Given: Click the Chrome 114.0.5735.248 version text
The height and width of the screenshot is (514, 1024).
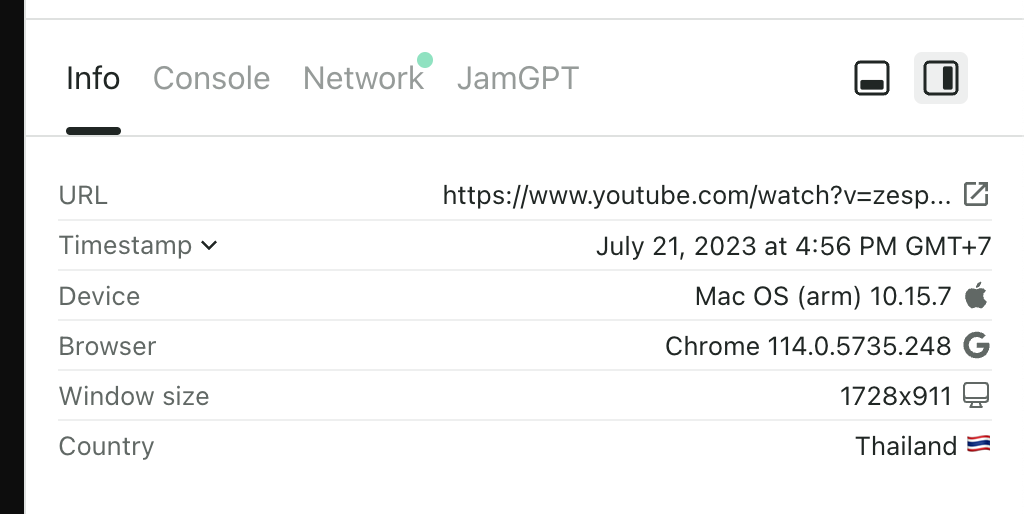Looking at the screenshot, I should click(807, 346).
